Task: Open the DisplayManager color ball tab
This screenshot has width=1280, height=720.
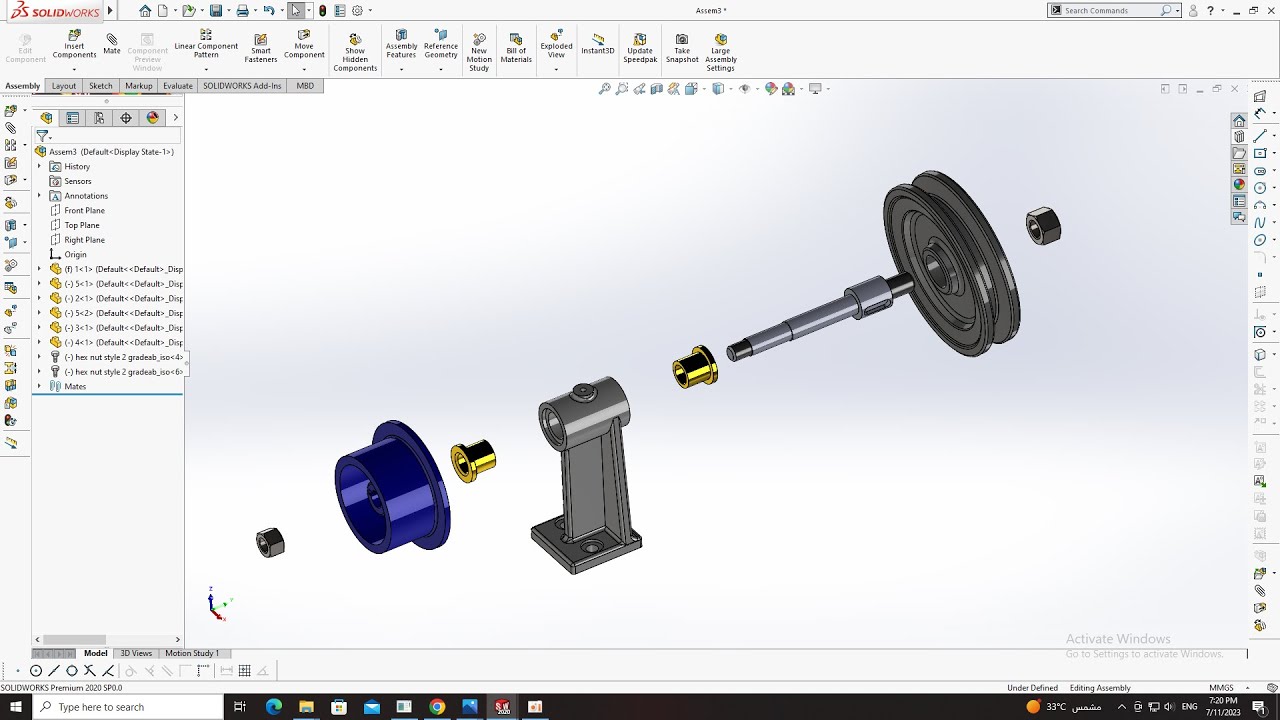Action: coord(152,118)
